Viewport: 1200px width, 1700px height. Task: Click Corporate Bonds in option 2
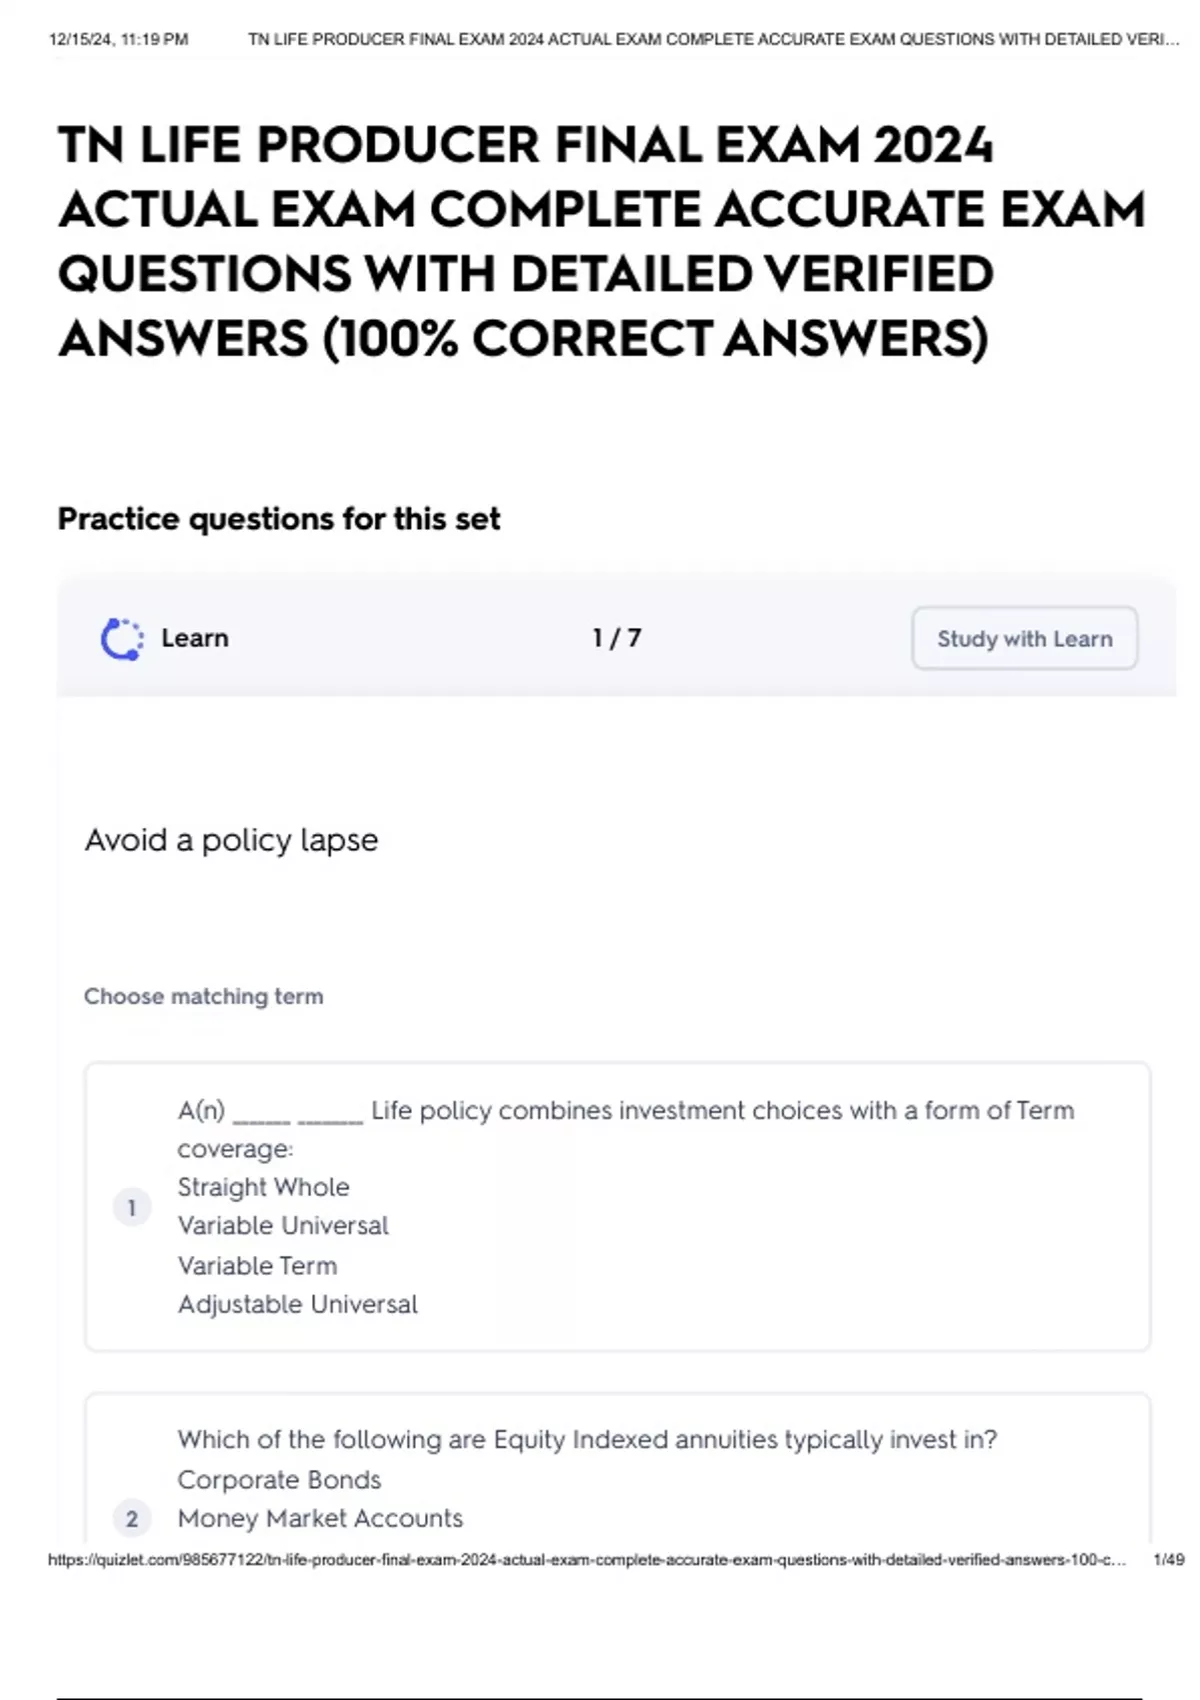click(279, 1480)
